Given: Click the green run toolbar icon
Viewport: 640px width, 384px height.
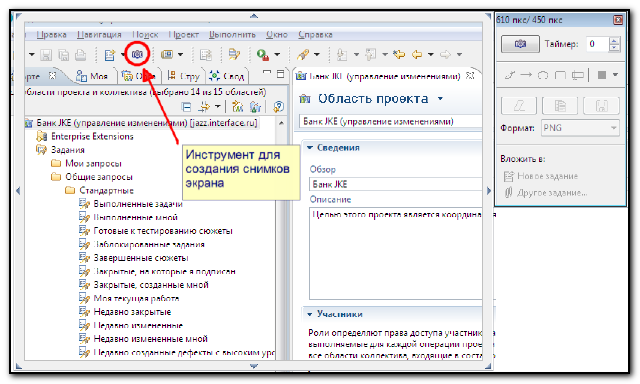Looking at the screenshot, I should coord(262,55).
